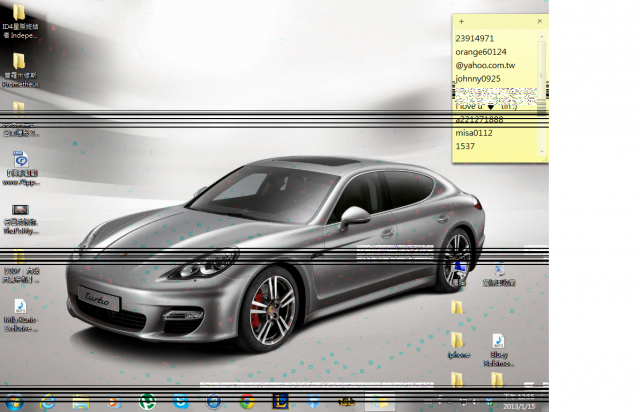This screenshot has width=640, height=412.
Task: Close the yellow sticky note
Action: click(540, 21)
